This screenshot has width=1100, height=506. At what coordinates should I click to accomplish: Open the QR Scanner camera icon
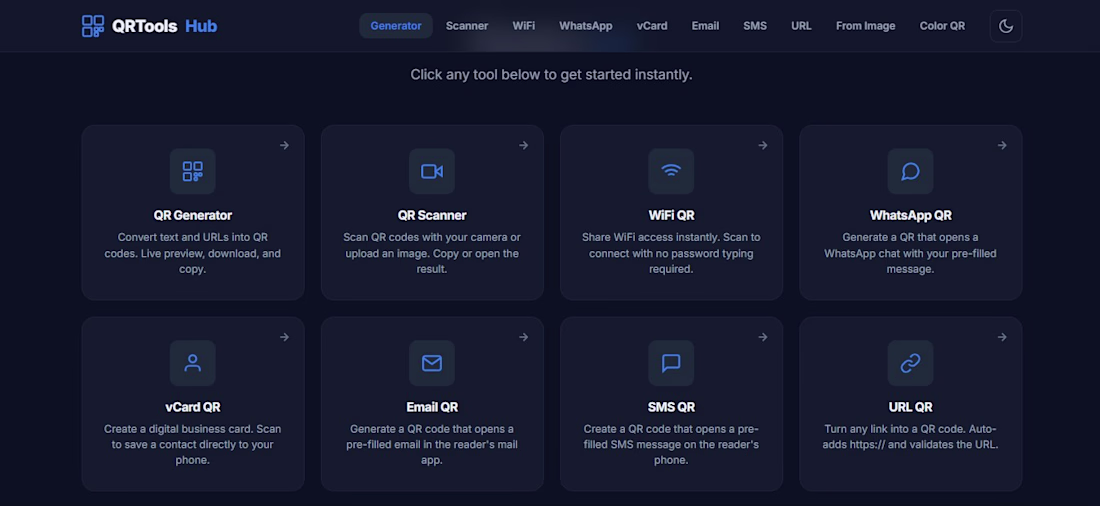(x=431, y=171)
